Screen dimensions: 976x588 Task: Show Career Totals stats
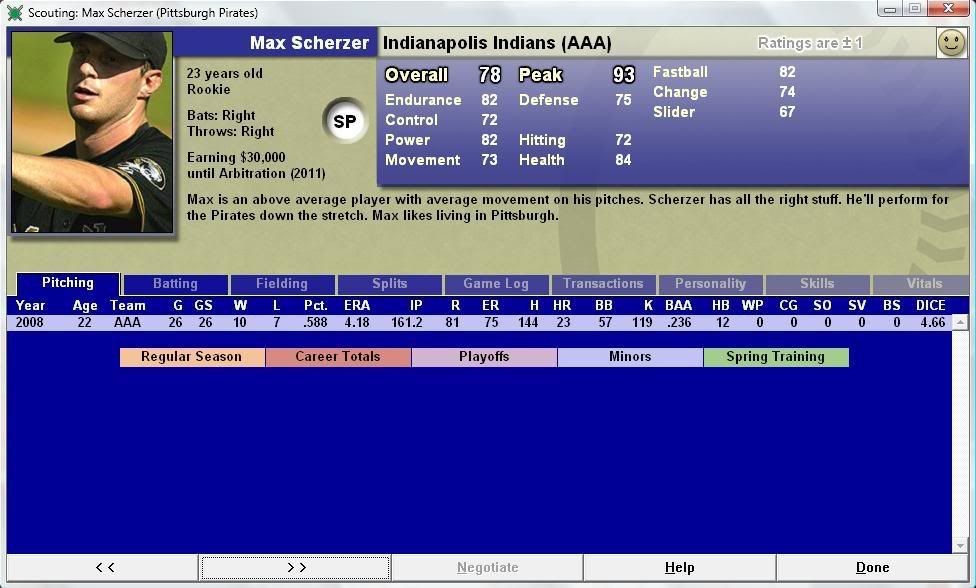pyautogui.click(x=338, y=357)
